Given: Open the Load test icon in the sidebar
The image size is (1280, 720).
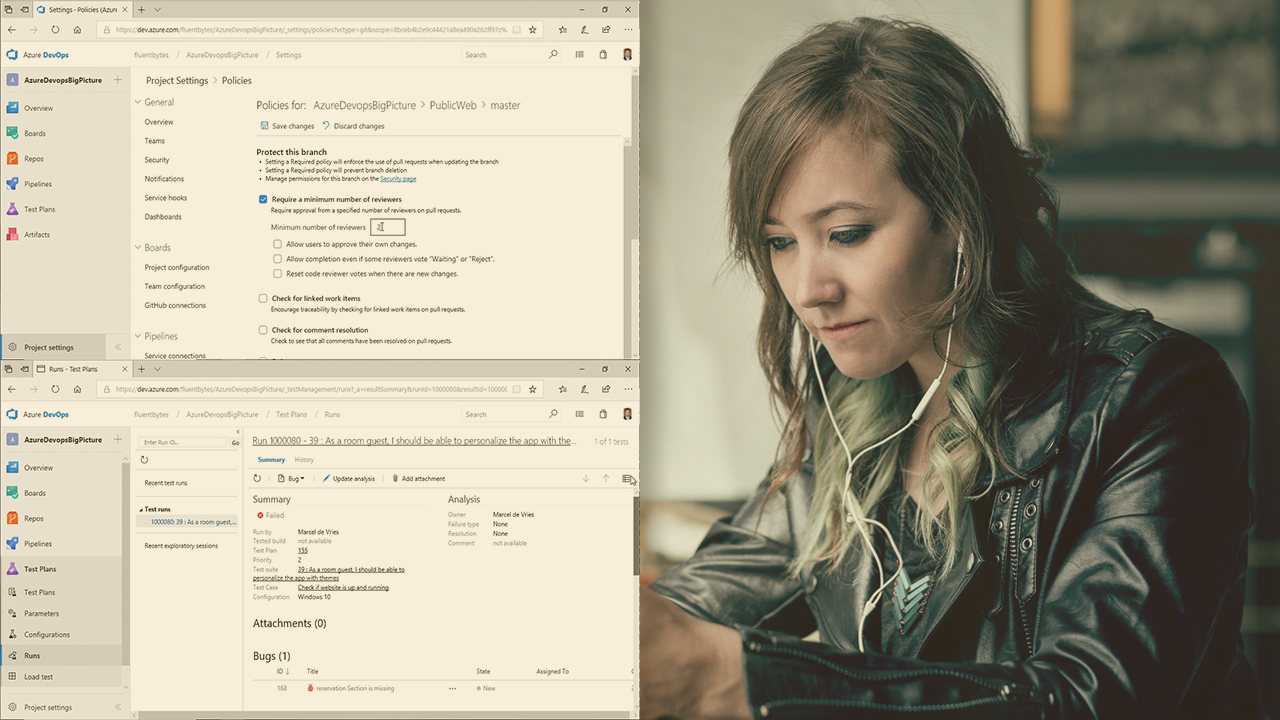Looking at the screenshot, I should (x=11, y=676).
